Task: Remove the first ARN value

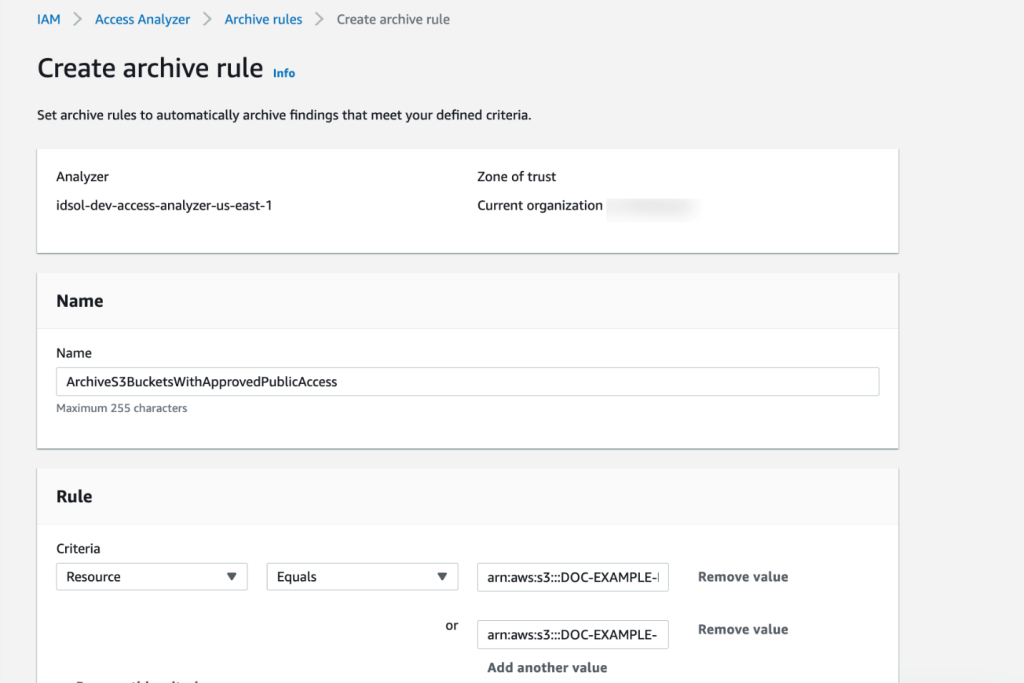Action: tap(742, 576)
